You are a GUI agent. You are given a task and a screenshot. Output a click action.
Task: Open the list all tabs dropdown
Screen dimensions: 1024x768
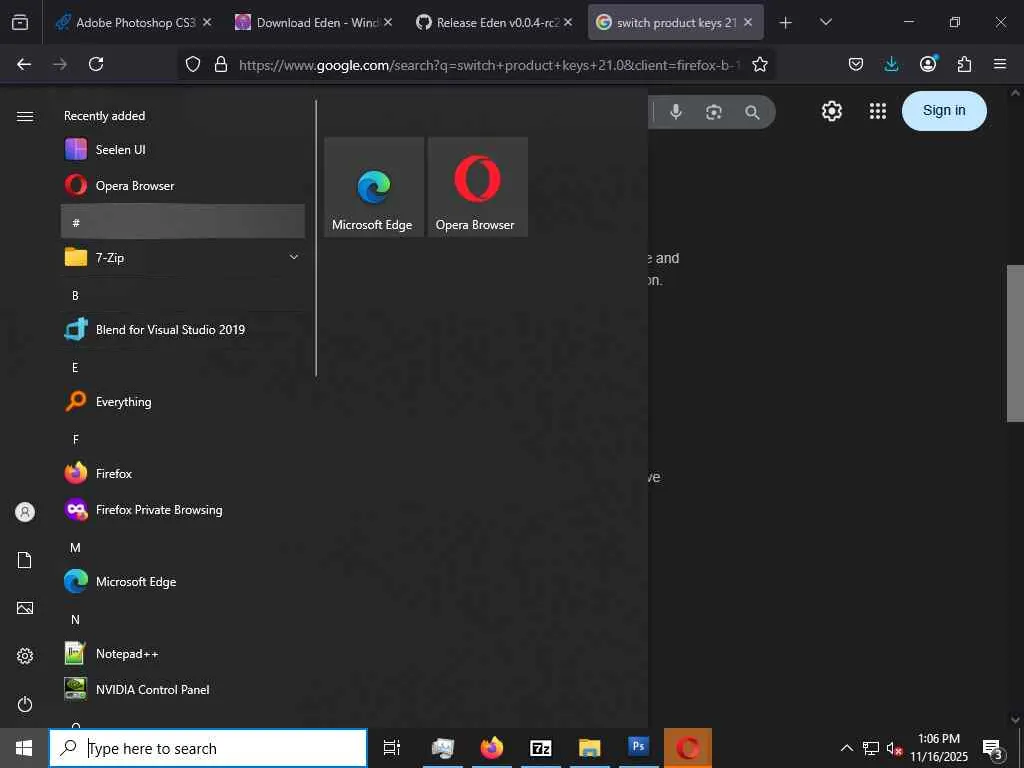[x=825, y=23]
